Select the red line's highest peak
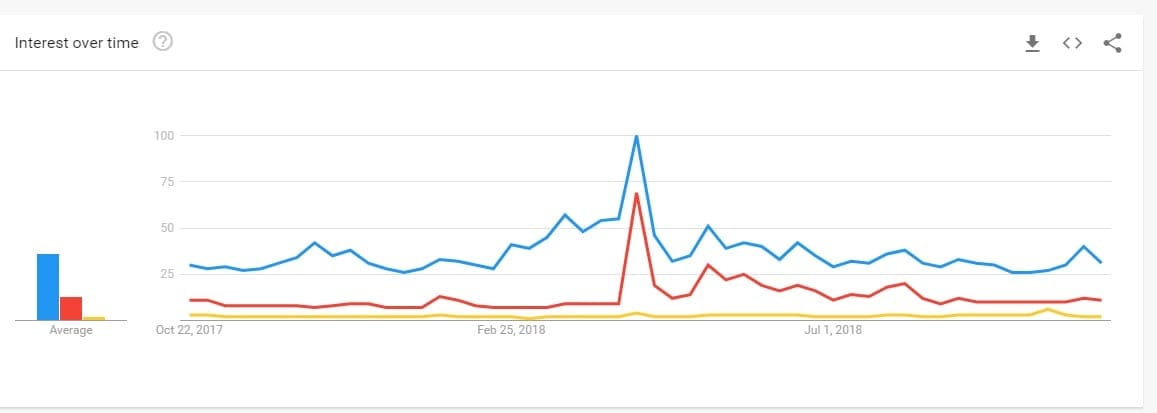Image resolution: width=1157 pixels, height=413 pixels. point(636,193)
